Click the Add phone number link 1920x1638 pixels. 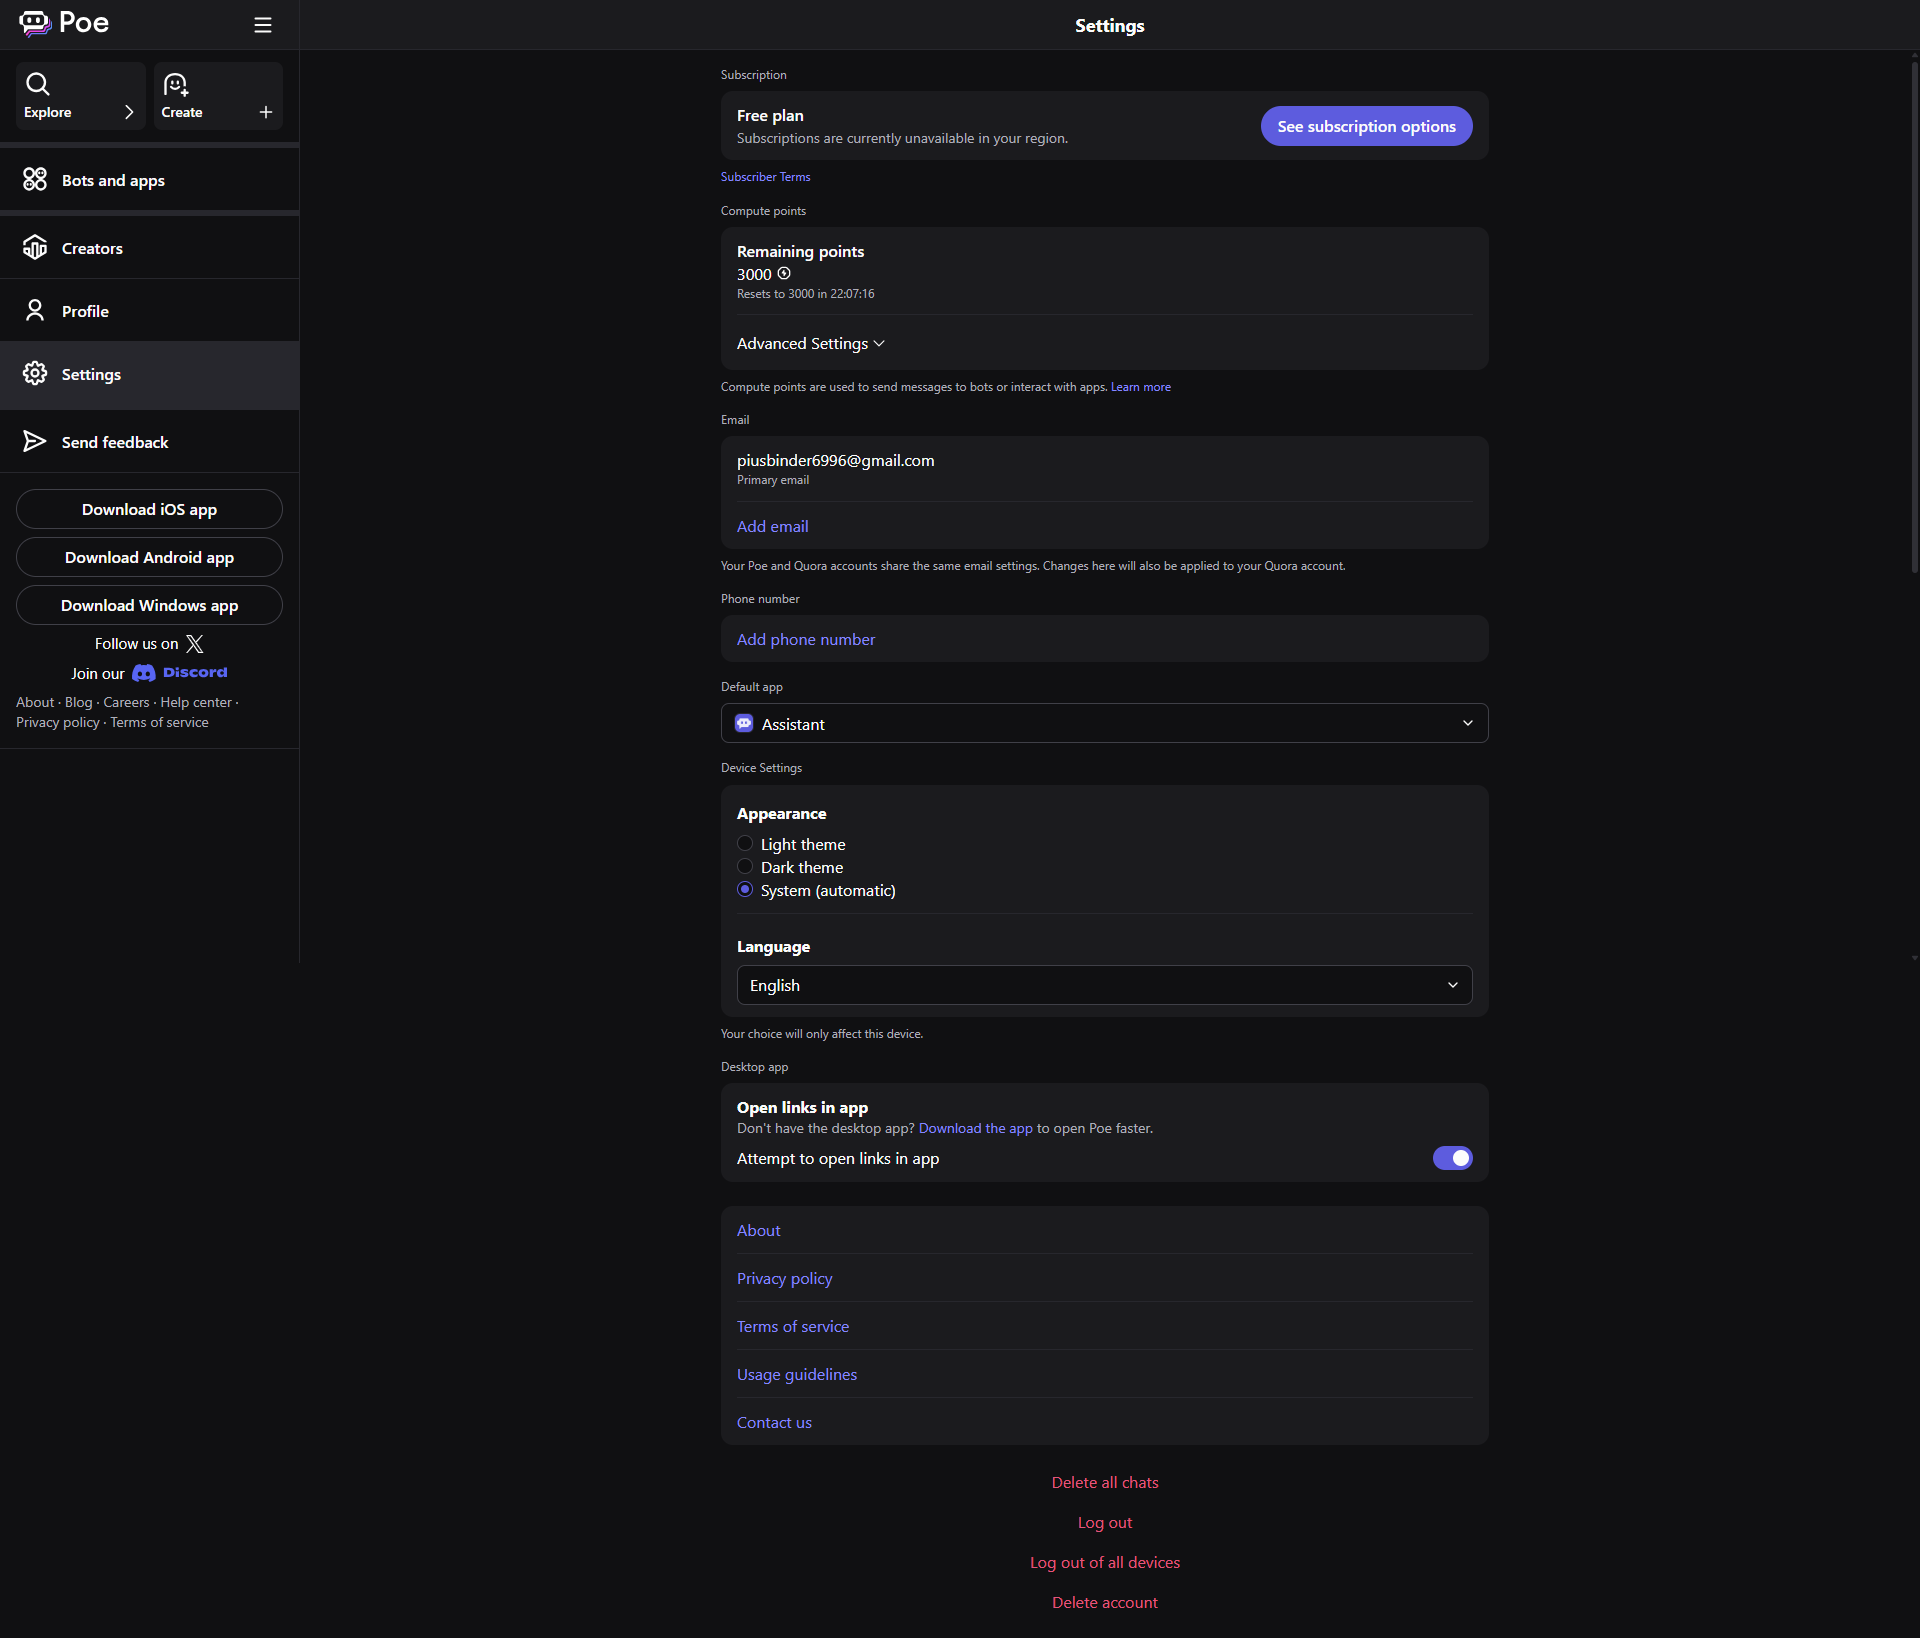click(x=806, y=640)
